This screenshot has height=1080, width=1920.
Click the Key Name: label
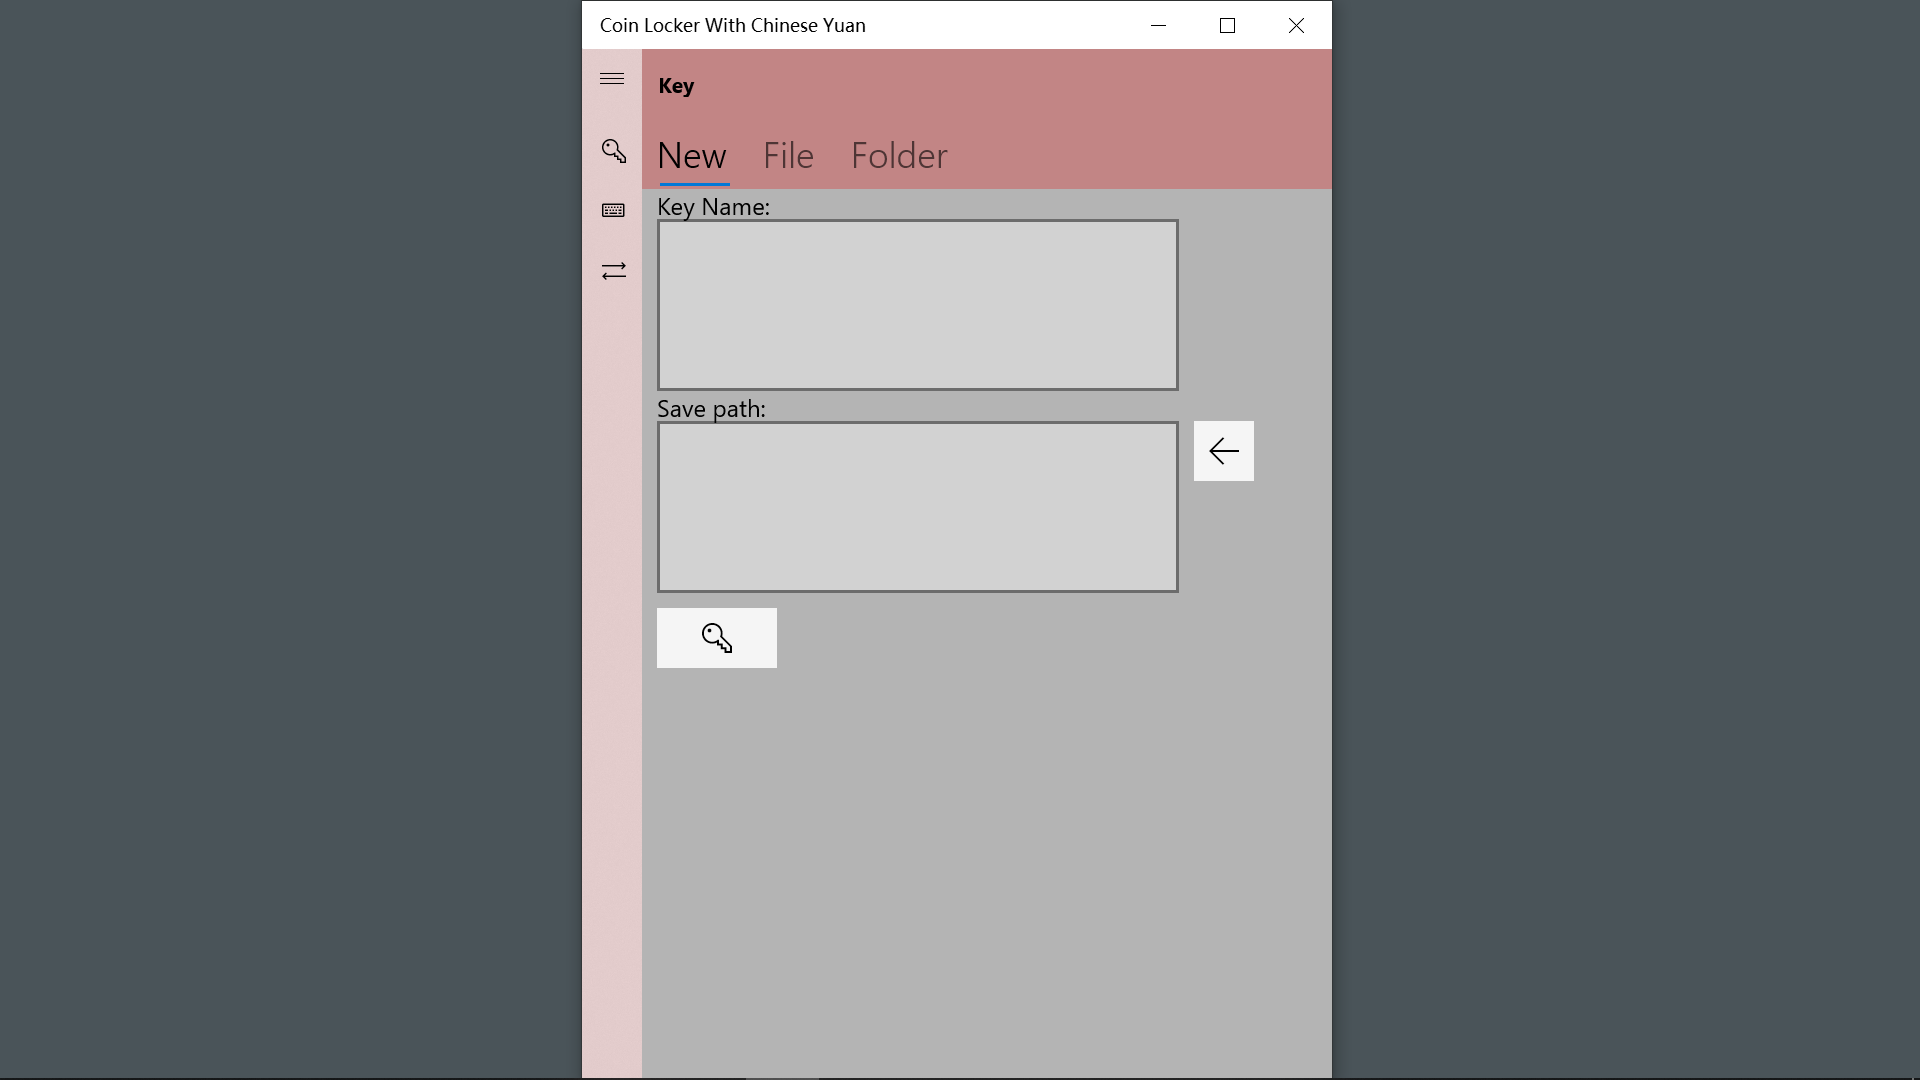(713, 207)
